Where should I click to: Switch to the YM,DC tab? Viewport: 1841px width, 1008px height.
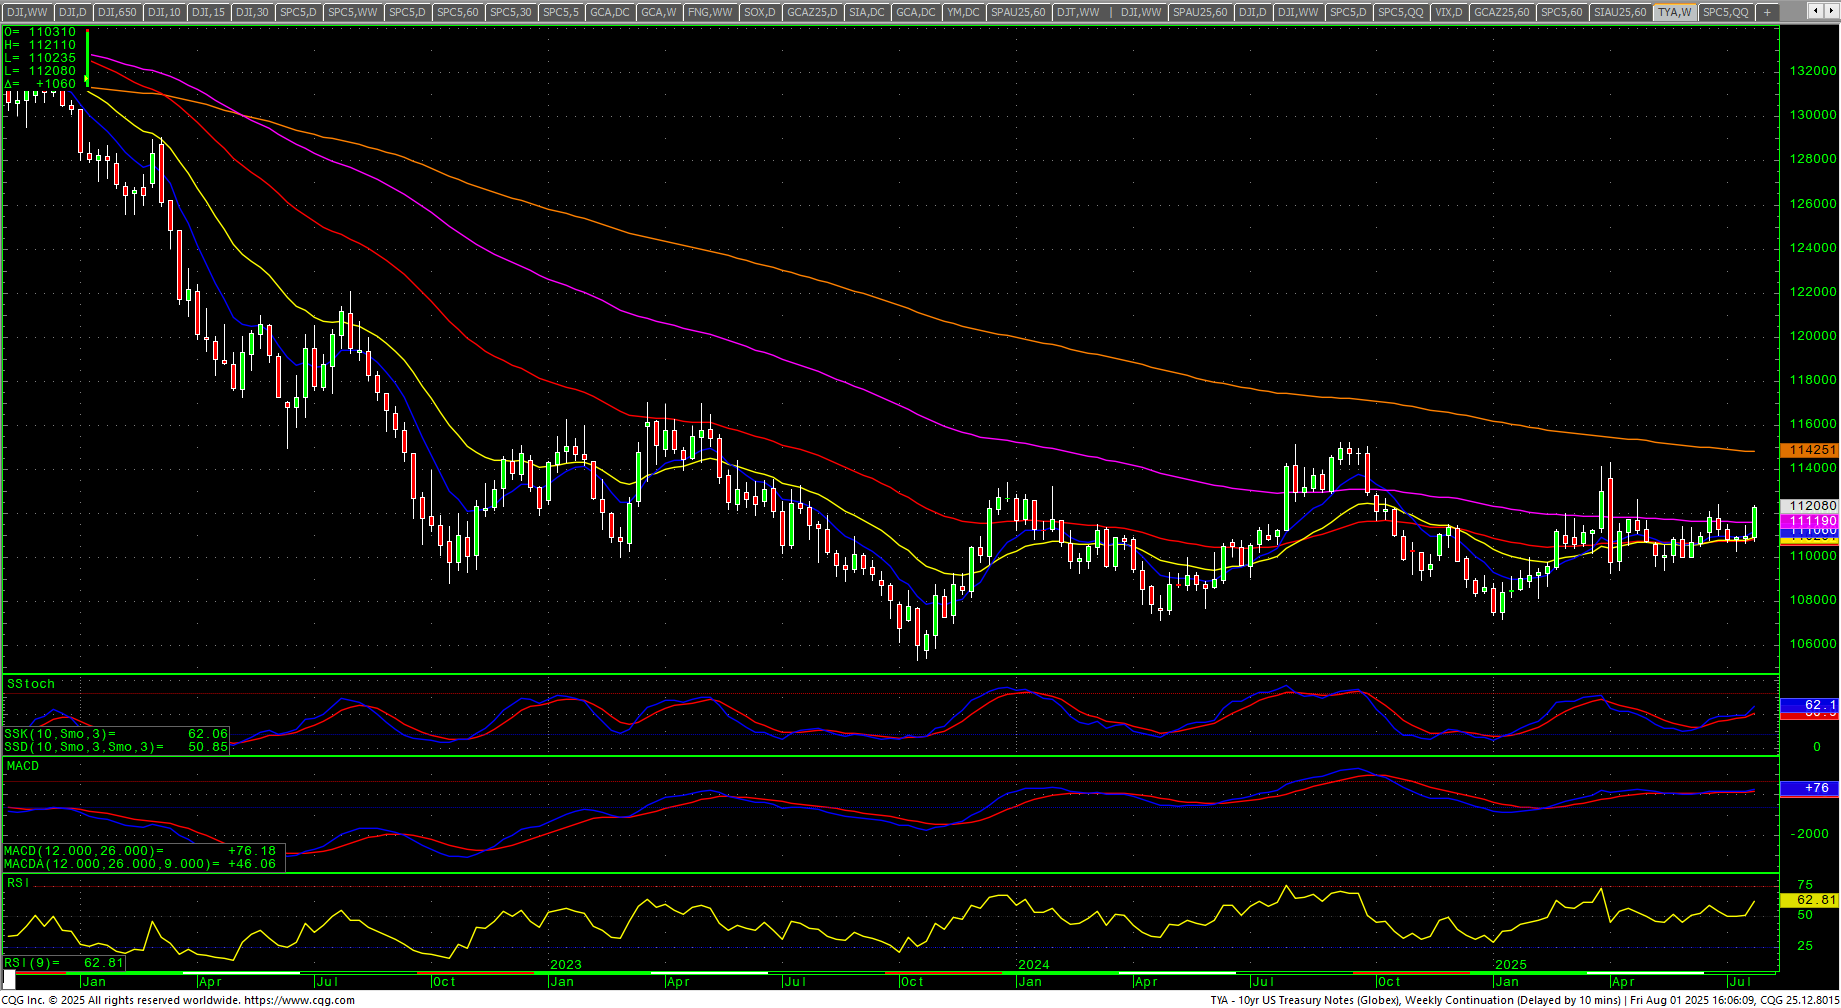point(964,12)
